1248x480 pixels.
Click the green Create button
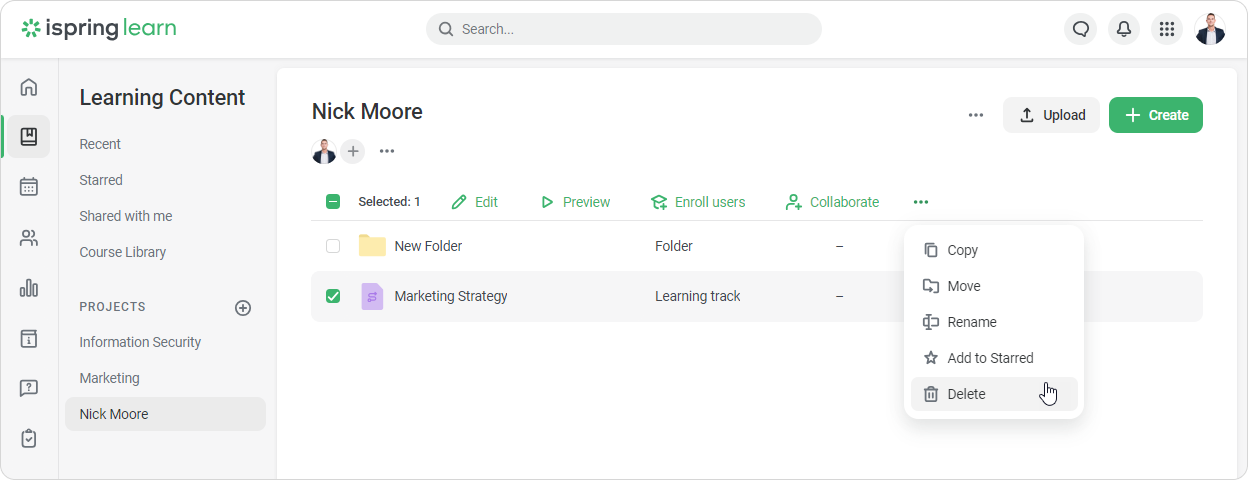click(x=1155, y=115)
